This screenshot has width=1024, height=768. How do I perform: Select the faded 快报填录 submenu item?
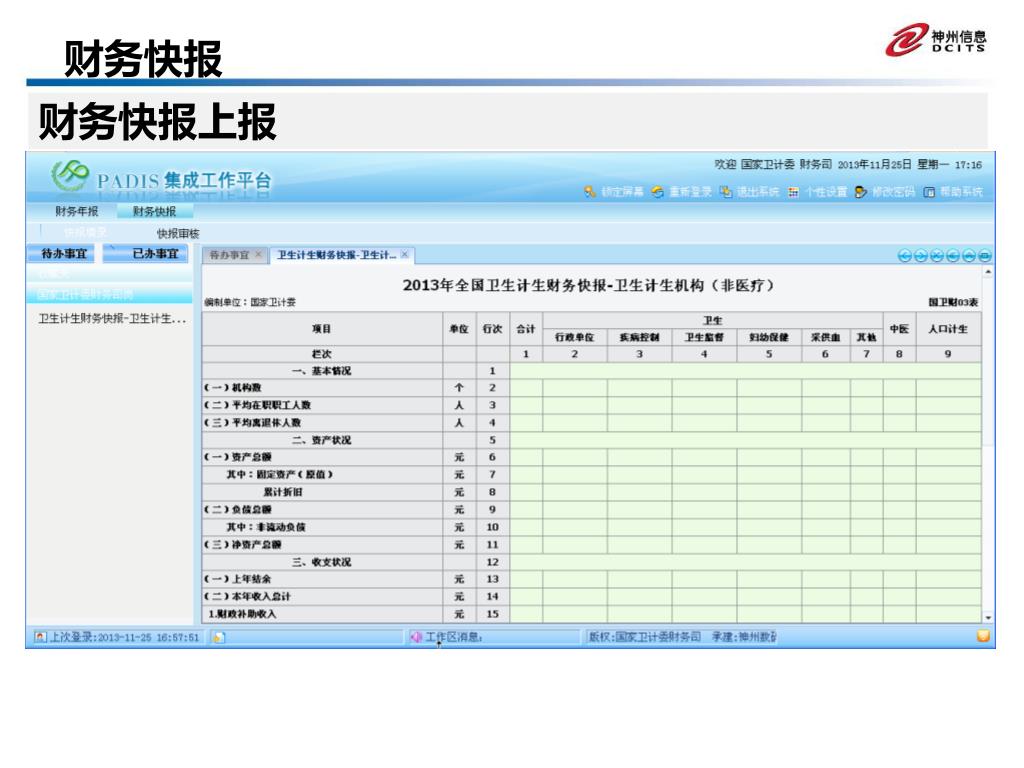pyautogui.click(x=85, y=232)
